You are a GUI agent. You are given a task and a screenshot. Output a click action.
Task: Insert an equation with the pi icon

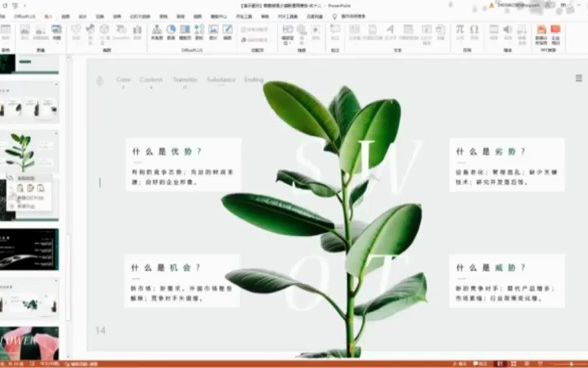(x=460, y=29)
